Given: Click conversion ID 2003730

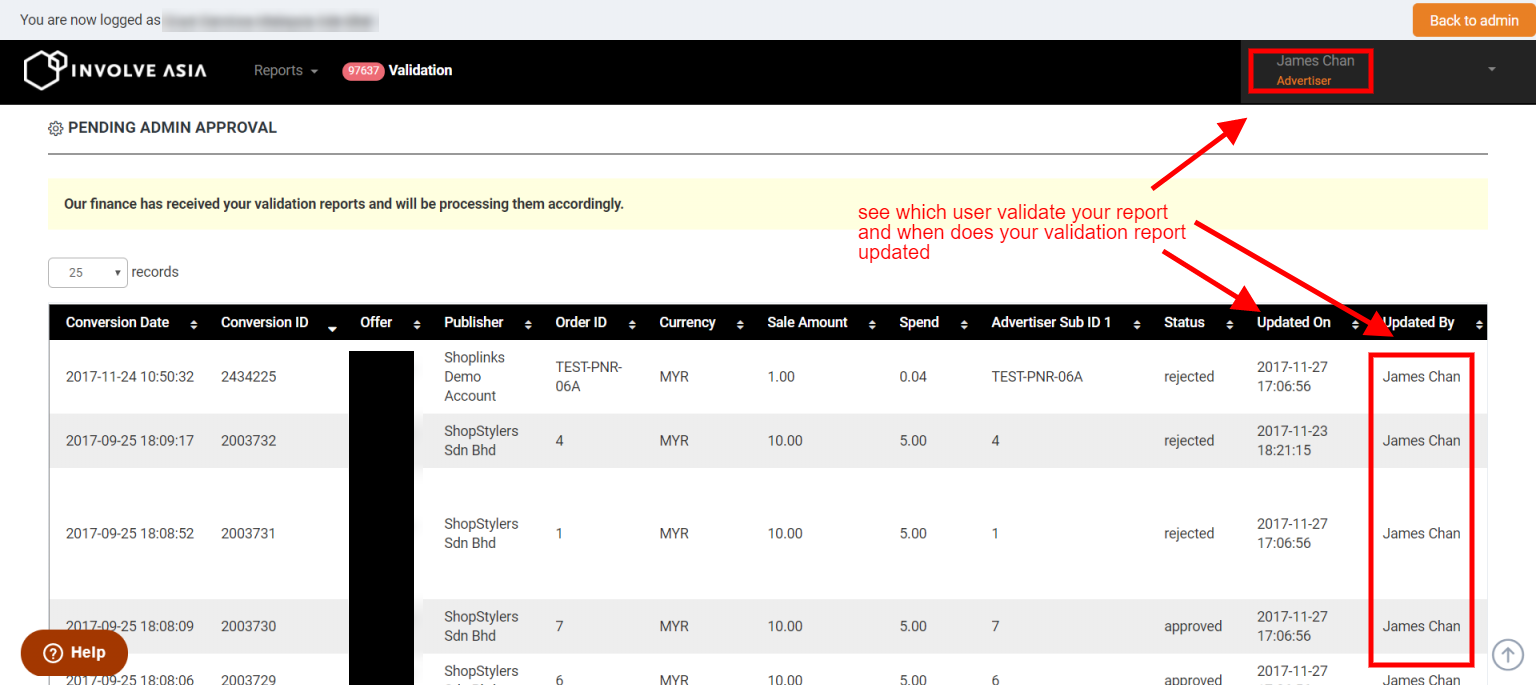Looking at the screenshot, I should [249, 627].
